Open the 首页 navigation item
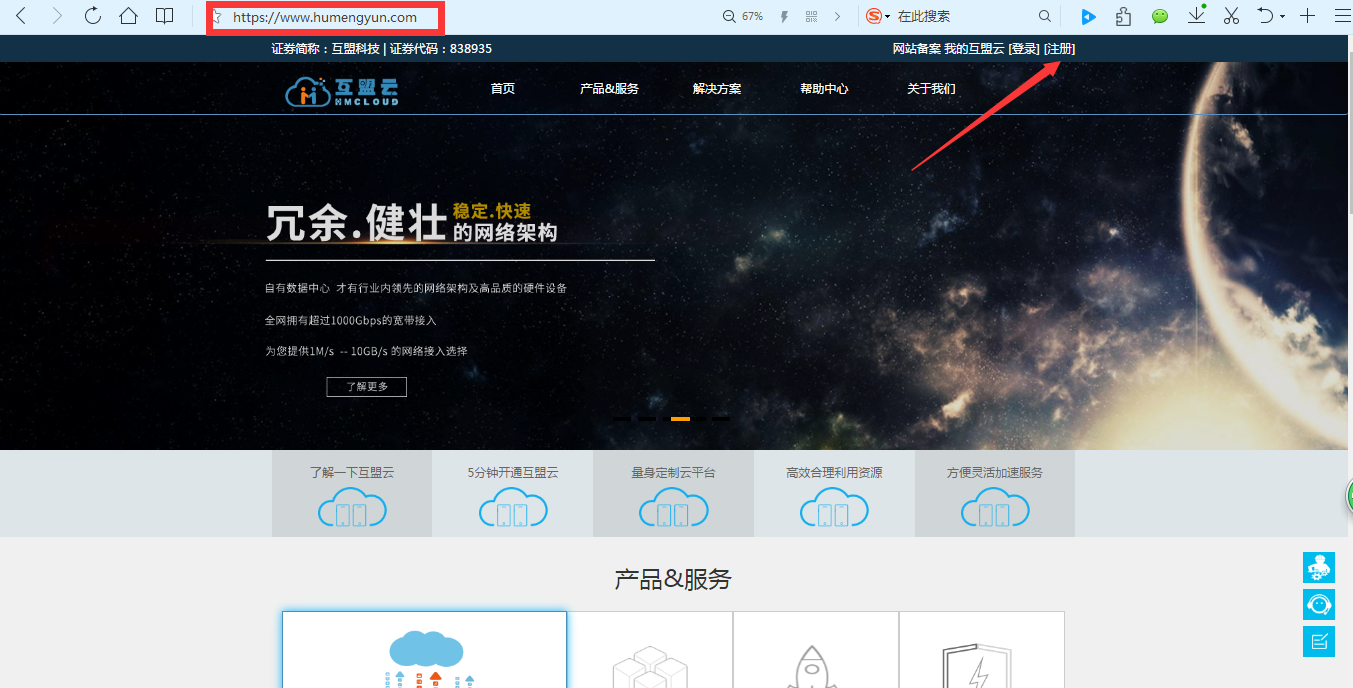The image size is (1353, 688). [503, 88]
